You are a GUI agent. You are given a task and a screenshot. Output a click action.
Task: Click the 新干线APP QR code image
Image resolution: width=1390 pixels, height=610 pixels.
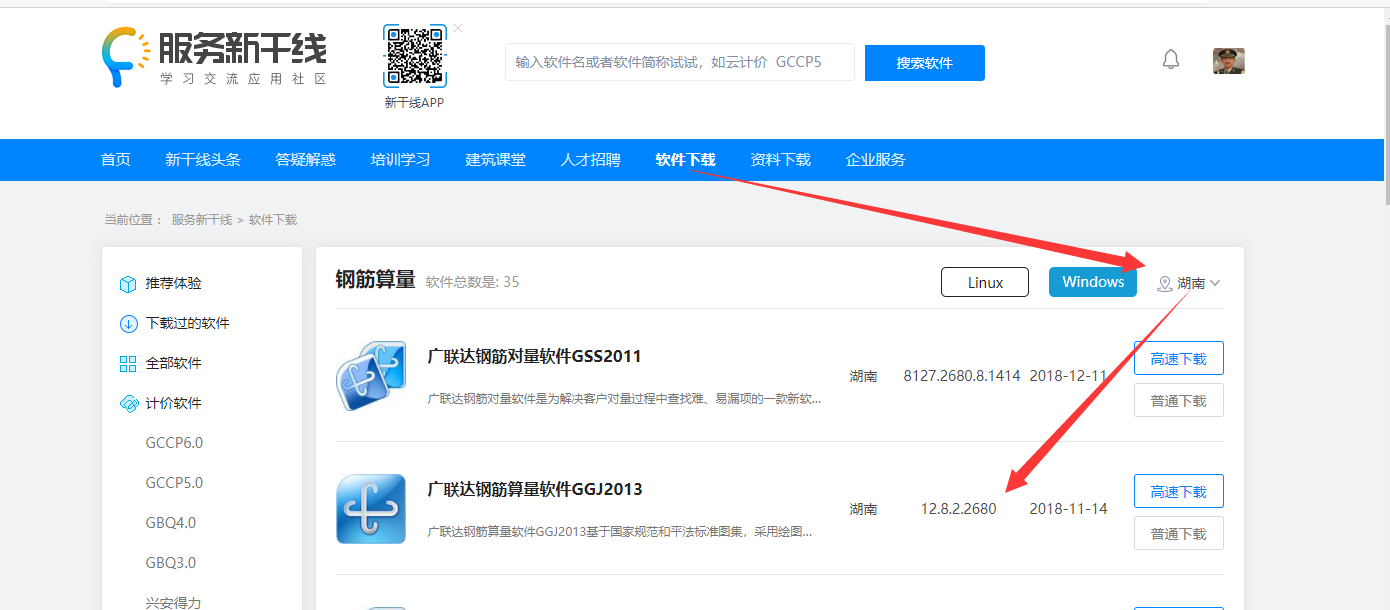point(414,57)
